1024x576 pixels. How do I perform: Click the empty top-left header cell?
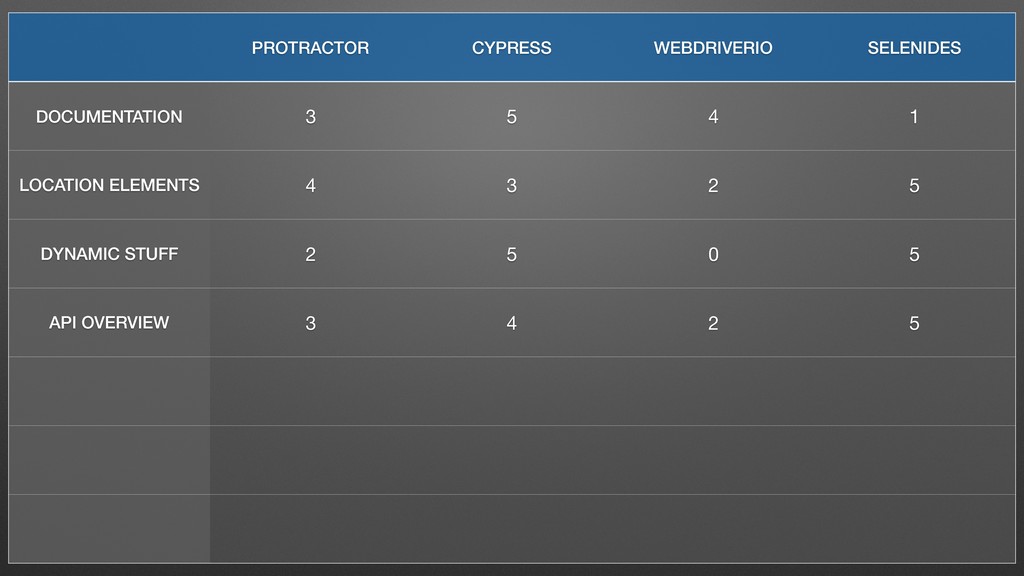click(109, 48)
